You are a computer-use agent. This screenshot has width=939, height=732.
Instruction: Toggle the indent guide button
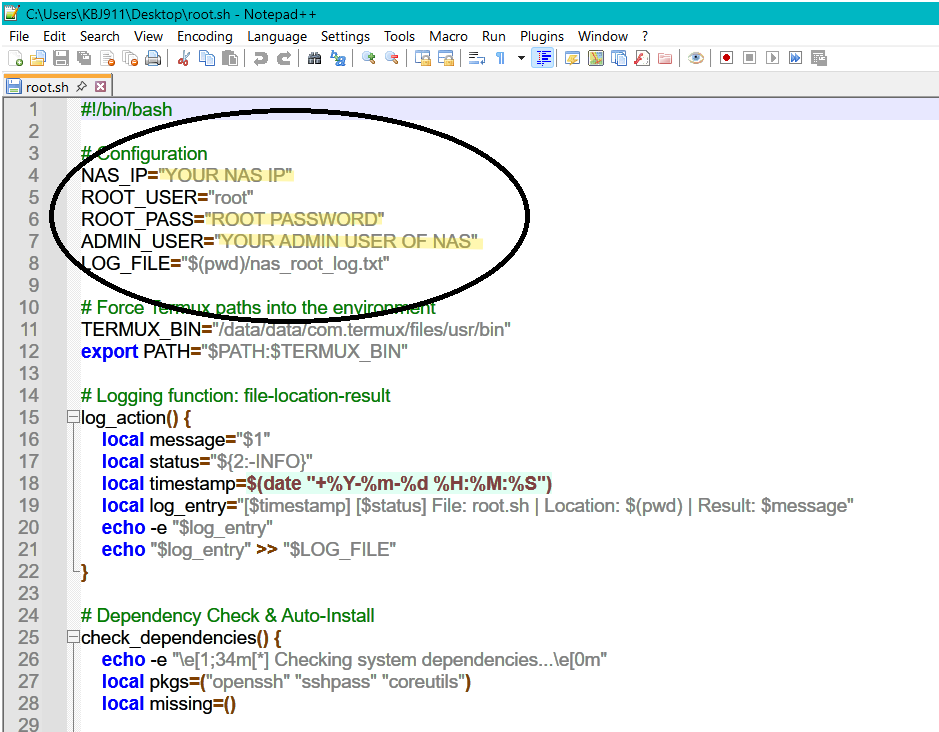click(x=543, y=59)
